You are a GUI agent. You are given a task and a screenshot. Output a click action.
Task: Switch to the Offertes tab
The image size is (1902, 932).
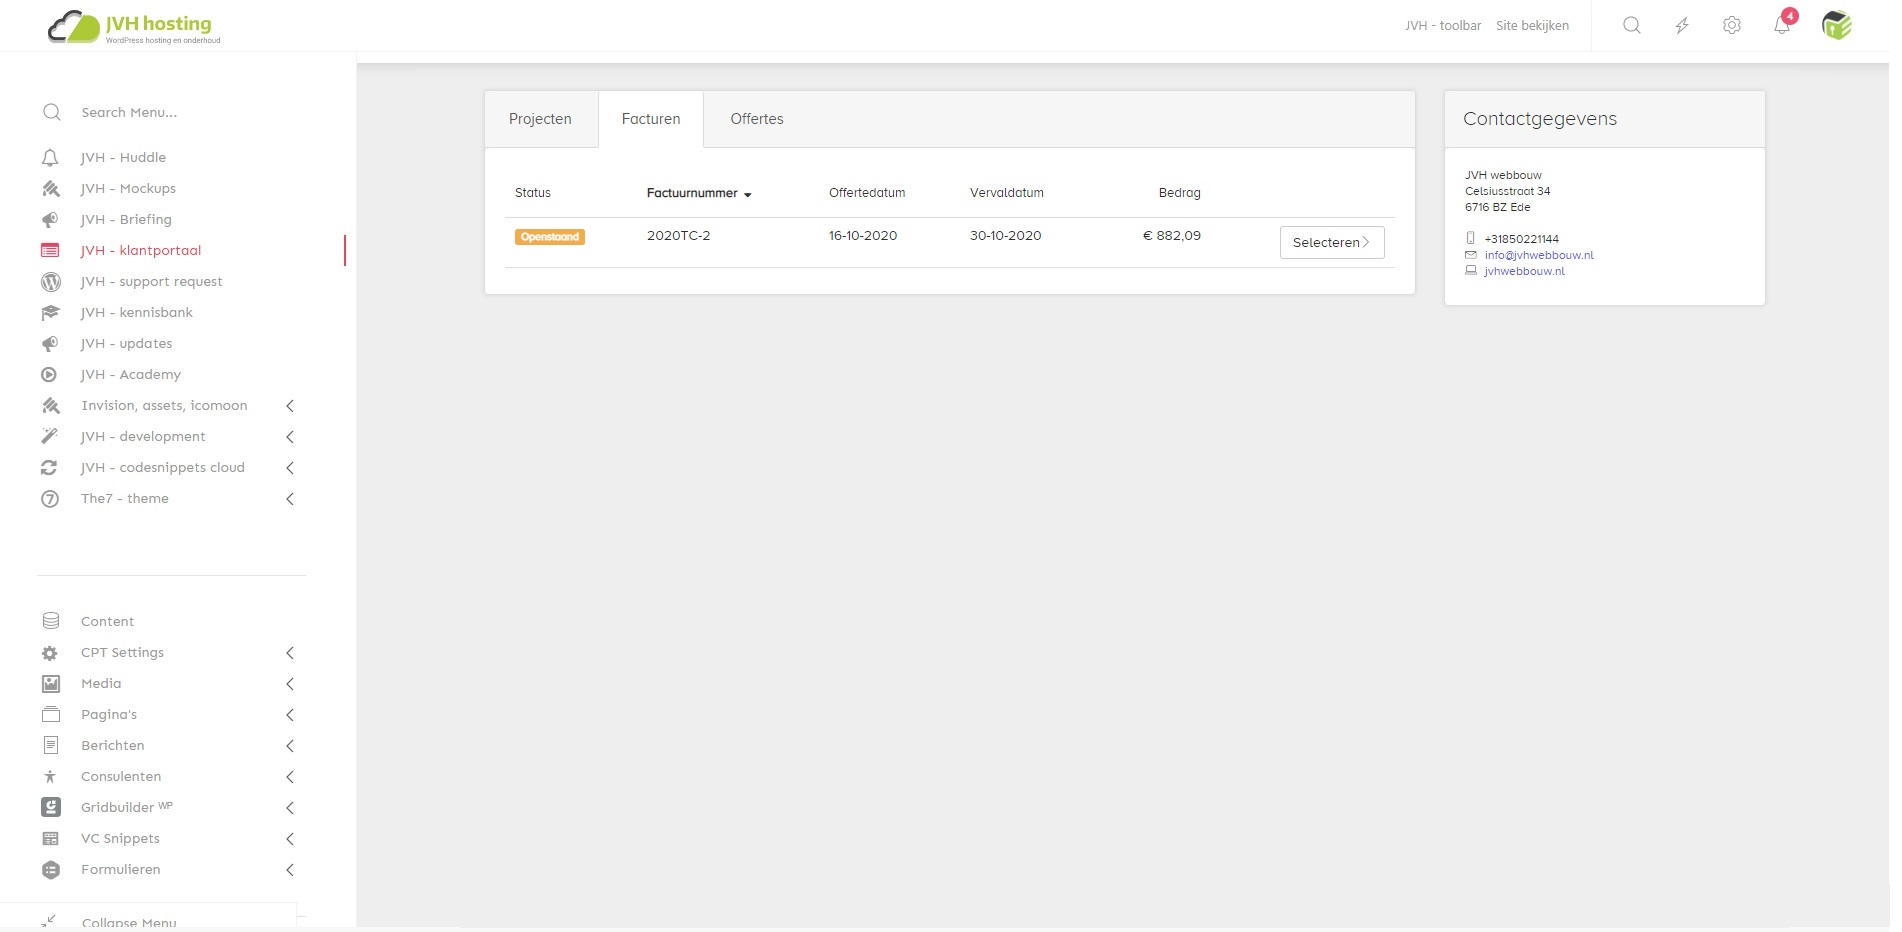point(756,119)
